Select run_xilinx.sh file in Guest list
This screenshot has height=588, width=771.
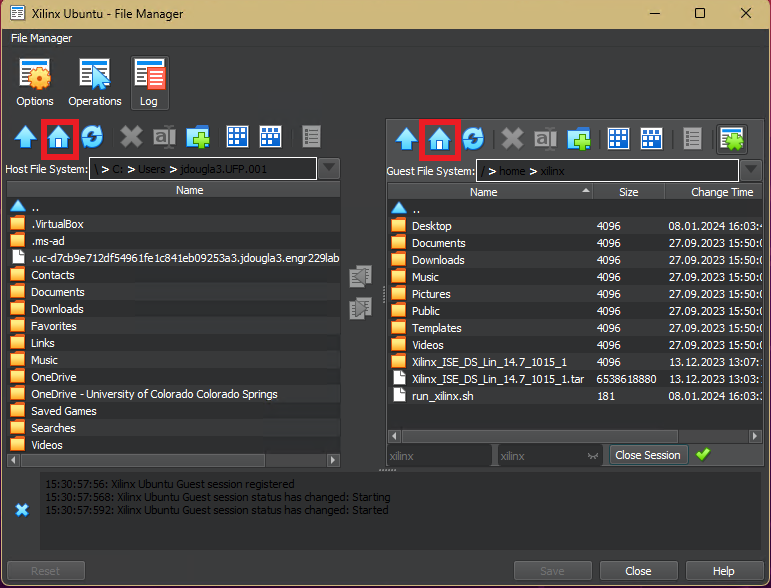tap(575, 396)
